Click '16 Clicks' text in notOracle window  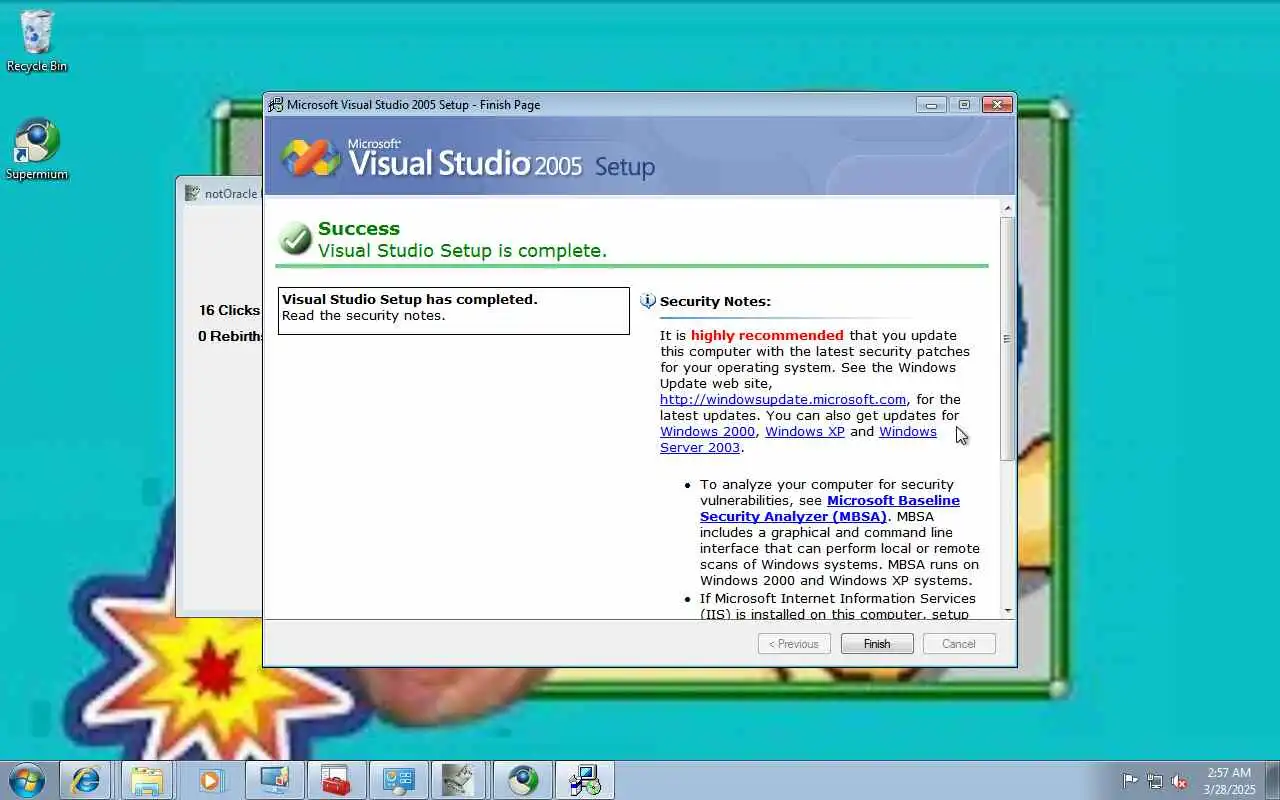(229, 310)
